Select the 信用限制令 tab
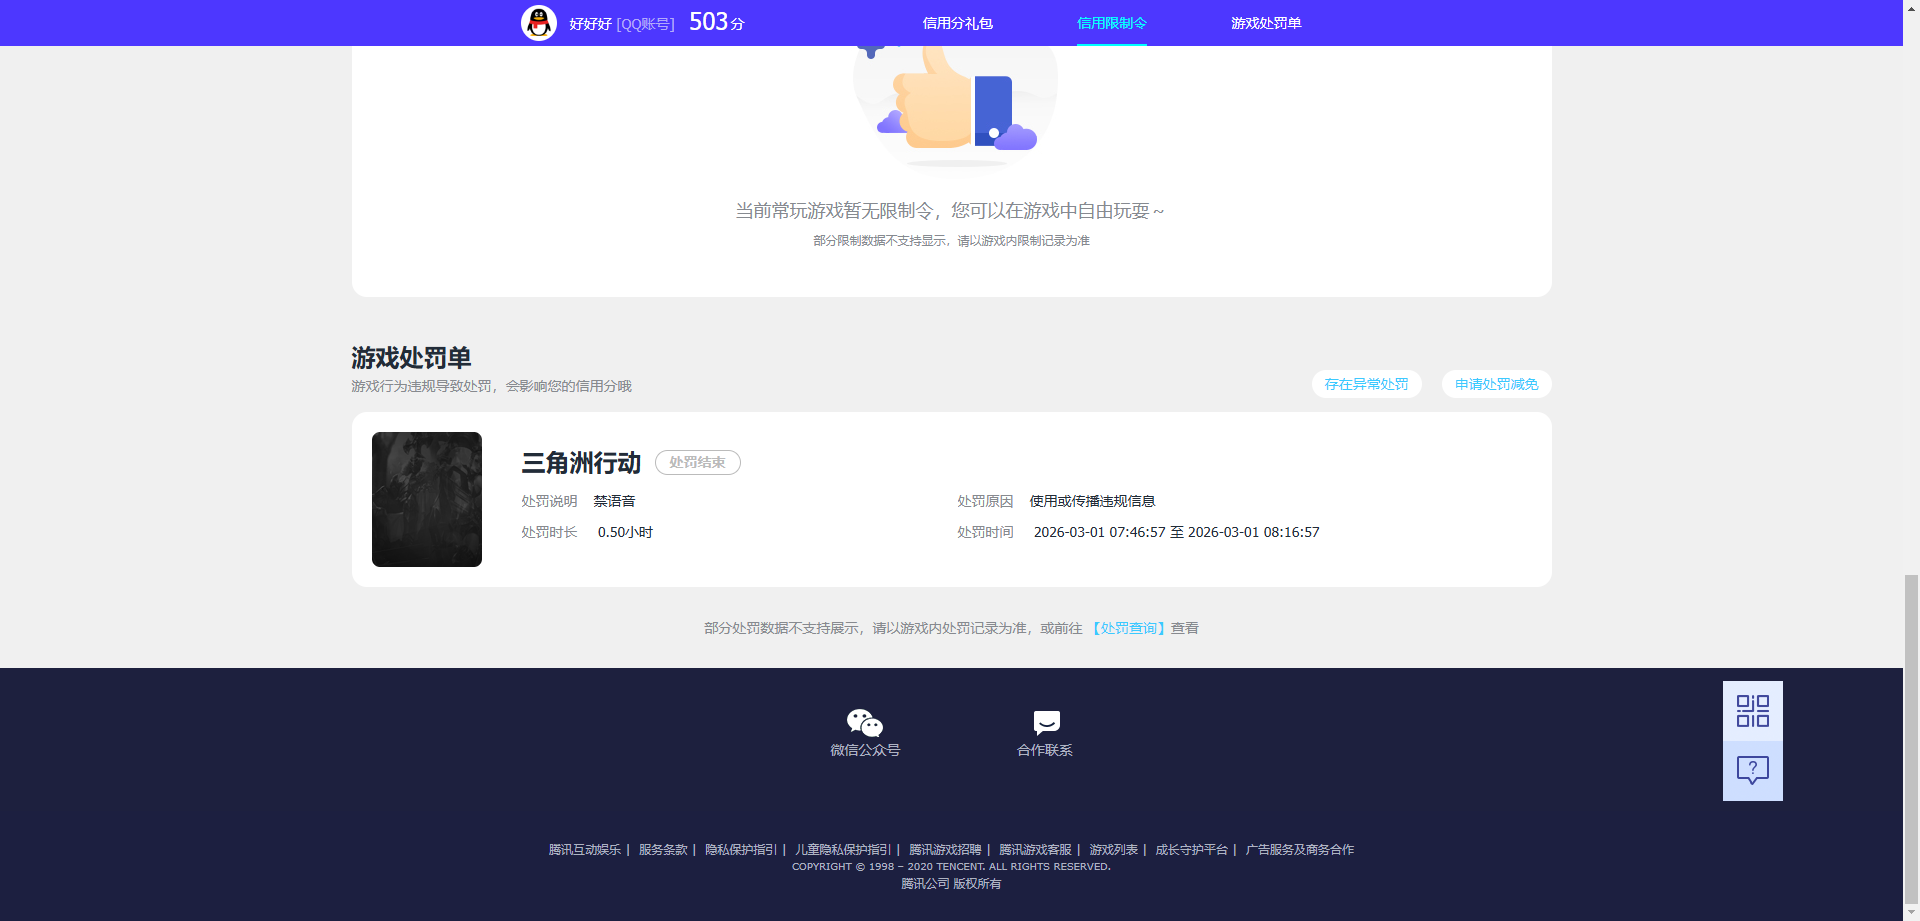Image resolution: width=1920 pixels, height=921 pixels. pos(1111,23)
